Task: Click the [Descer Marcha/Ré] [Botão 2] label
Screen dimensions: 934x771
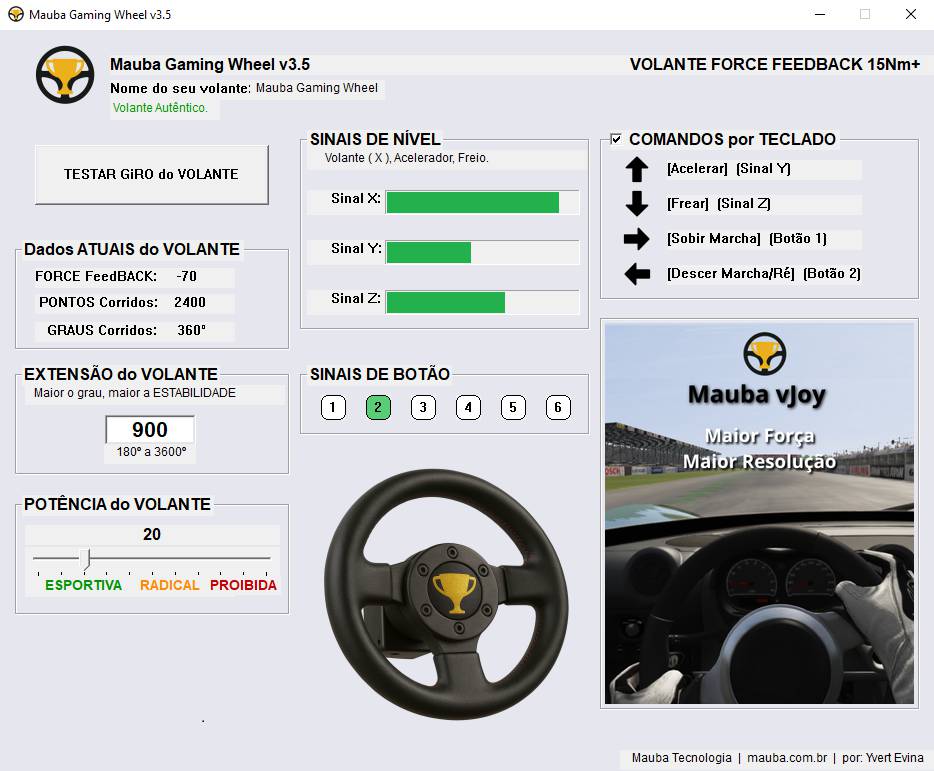Action: pos(764,273)
